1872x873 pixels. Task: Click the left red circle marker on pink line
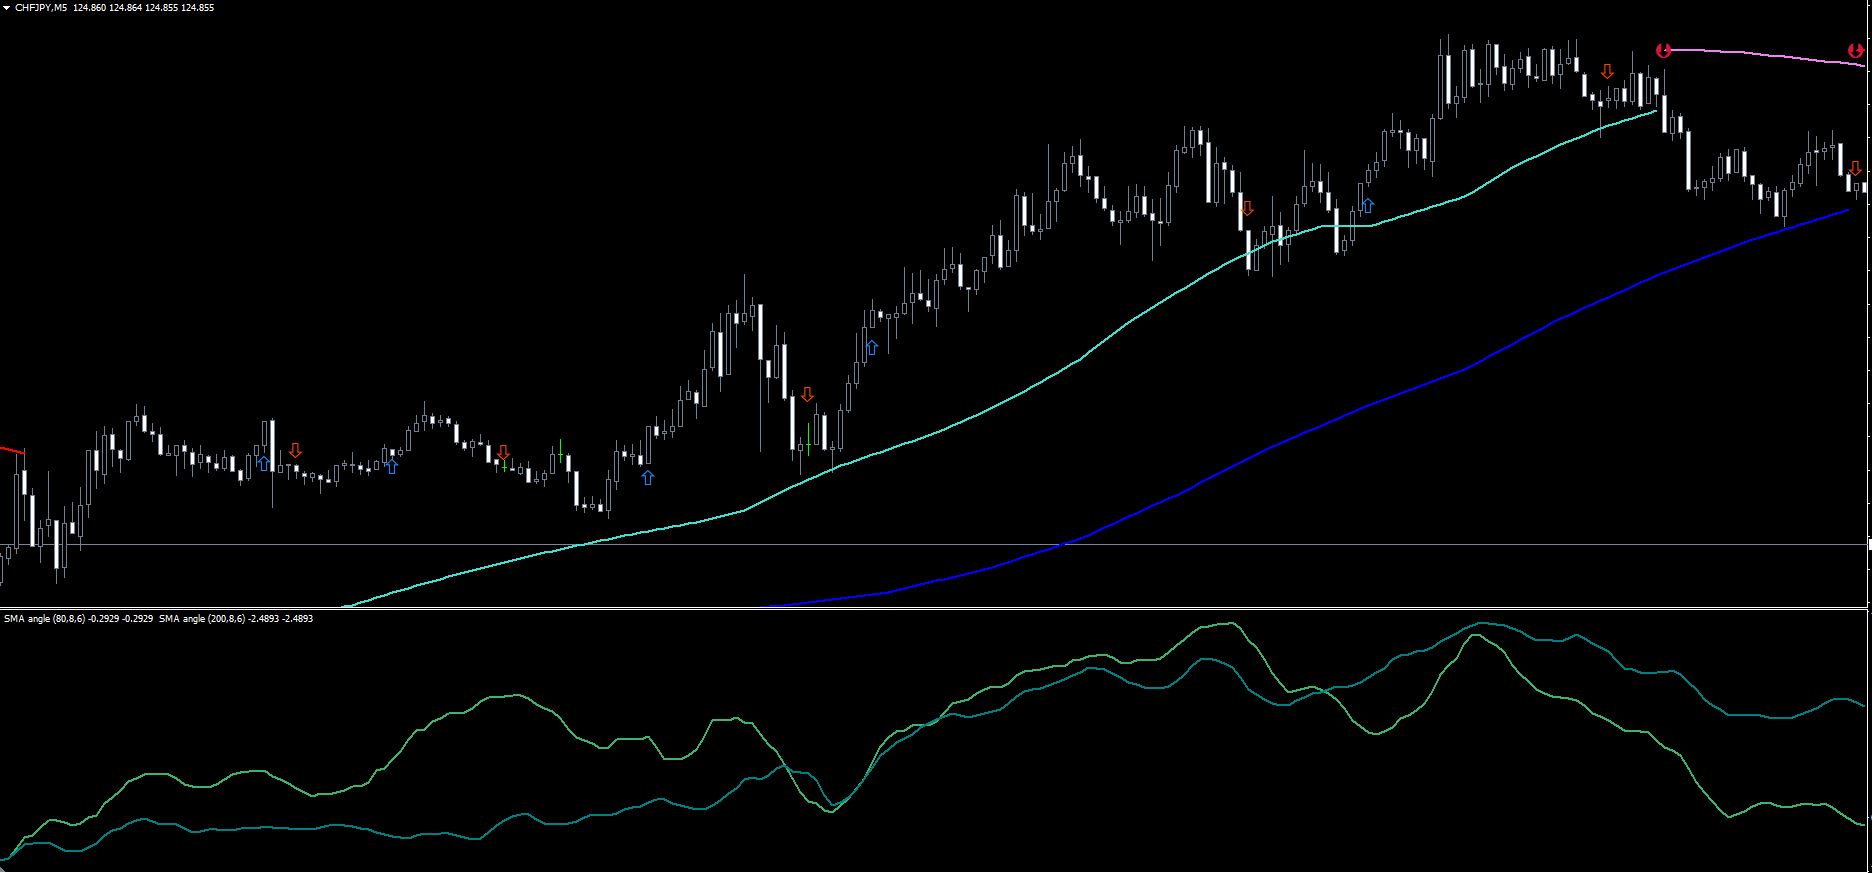(1663, 50)
